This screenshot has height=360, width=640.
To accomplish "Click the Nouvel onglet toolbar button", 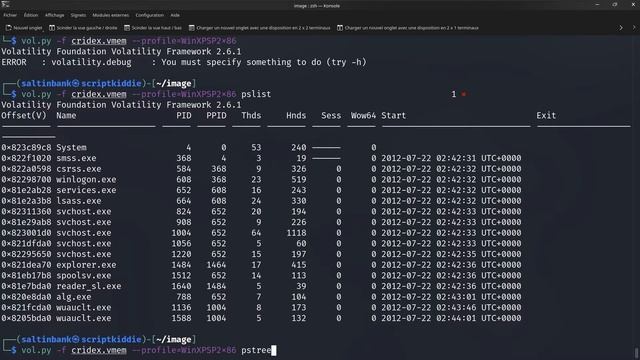I will tap(24, 28).
